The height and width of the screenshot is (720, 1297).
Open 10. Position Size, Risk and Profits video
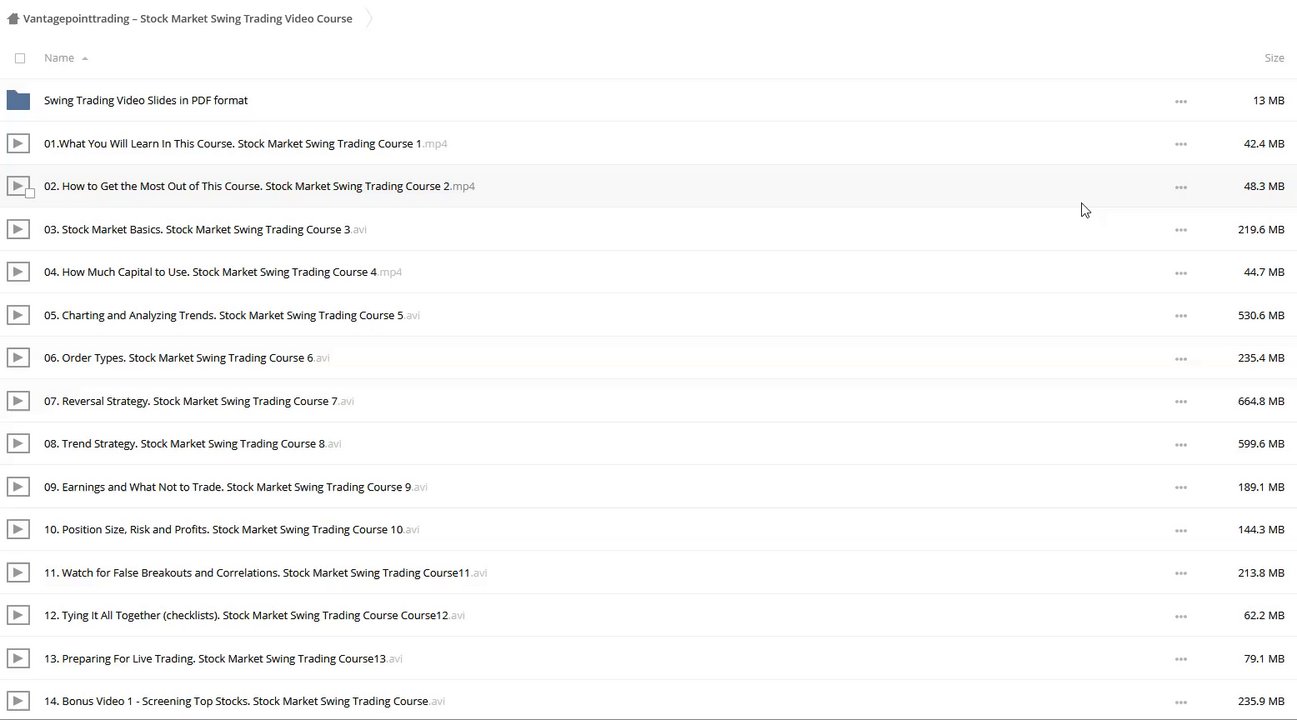click(232, 530)
